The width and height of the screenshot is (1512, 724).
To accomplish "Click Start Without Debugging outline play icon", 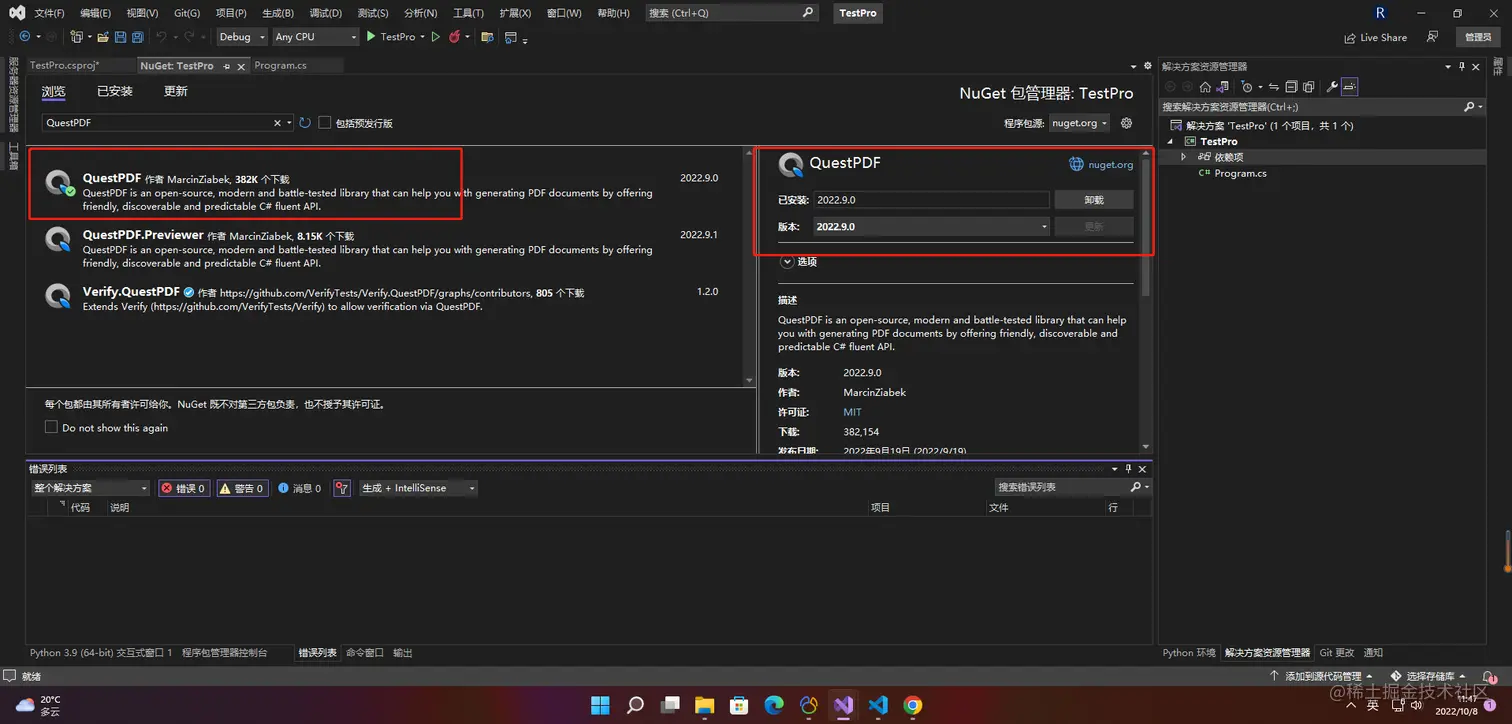I will click(436, 37).
